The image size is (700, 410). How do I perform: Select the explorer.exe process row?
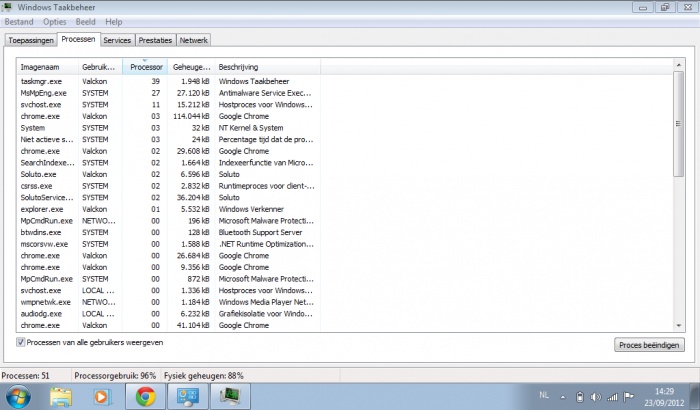pos(168,209)
